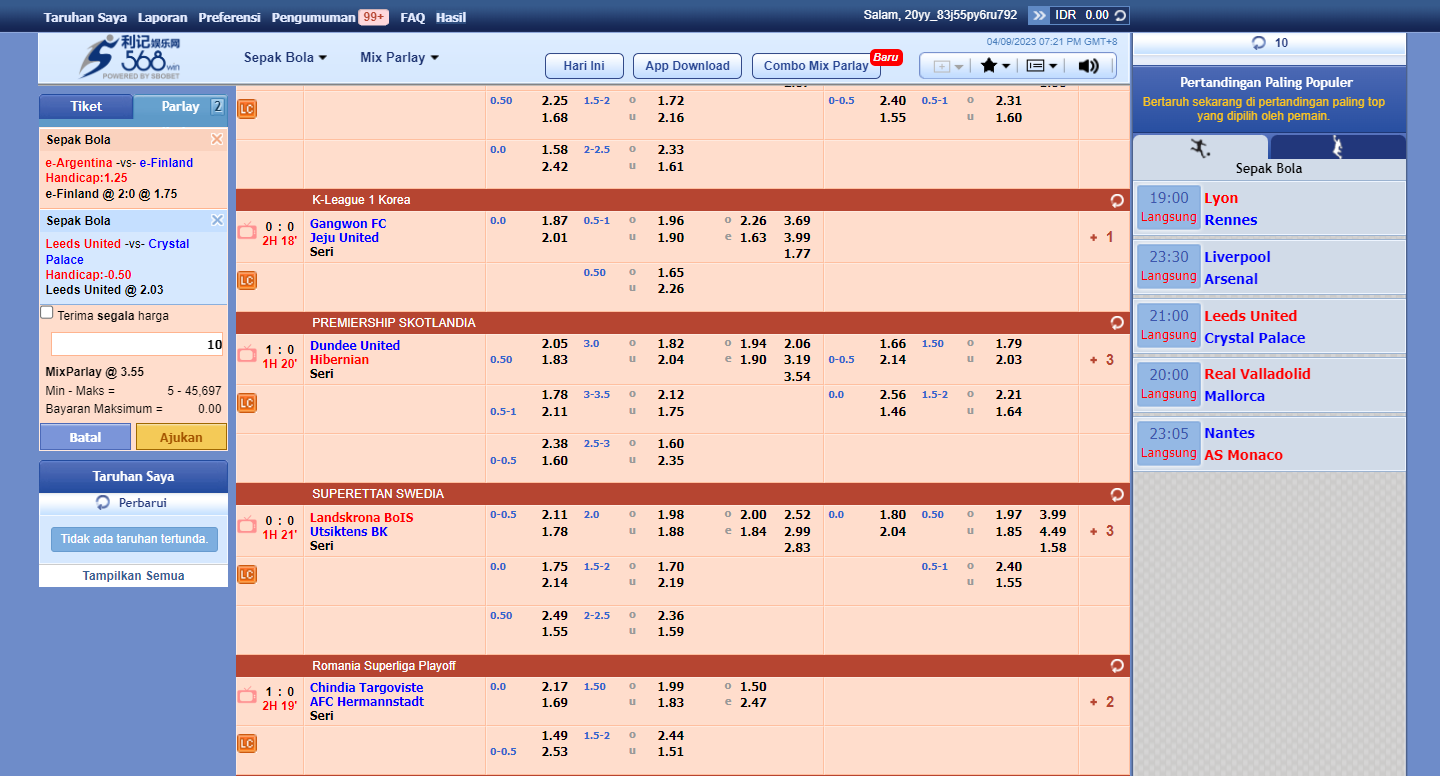
Task: Click the live TV icon for Gangwon FC
Action: (x=247, y=231)
